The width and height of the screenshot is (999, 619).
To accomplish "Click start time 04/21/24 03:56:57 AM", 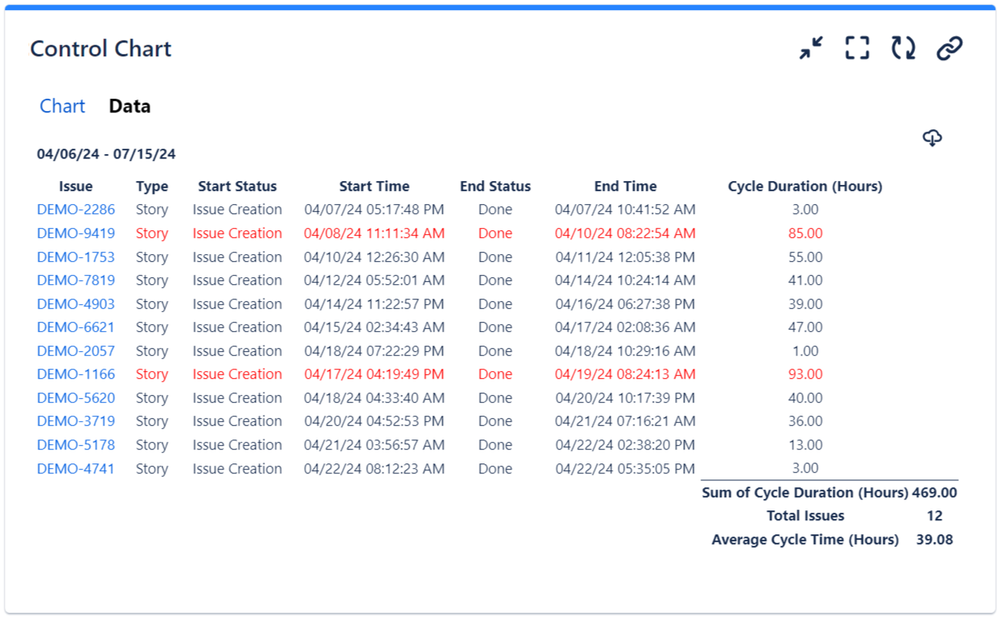I will (374, 445).
